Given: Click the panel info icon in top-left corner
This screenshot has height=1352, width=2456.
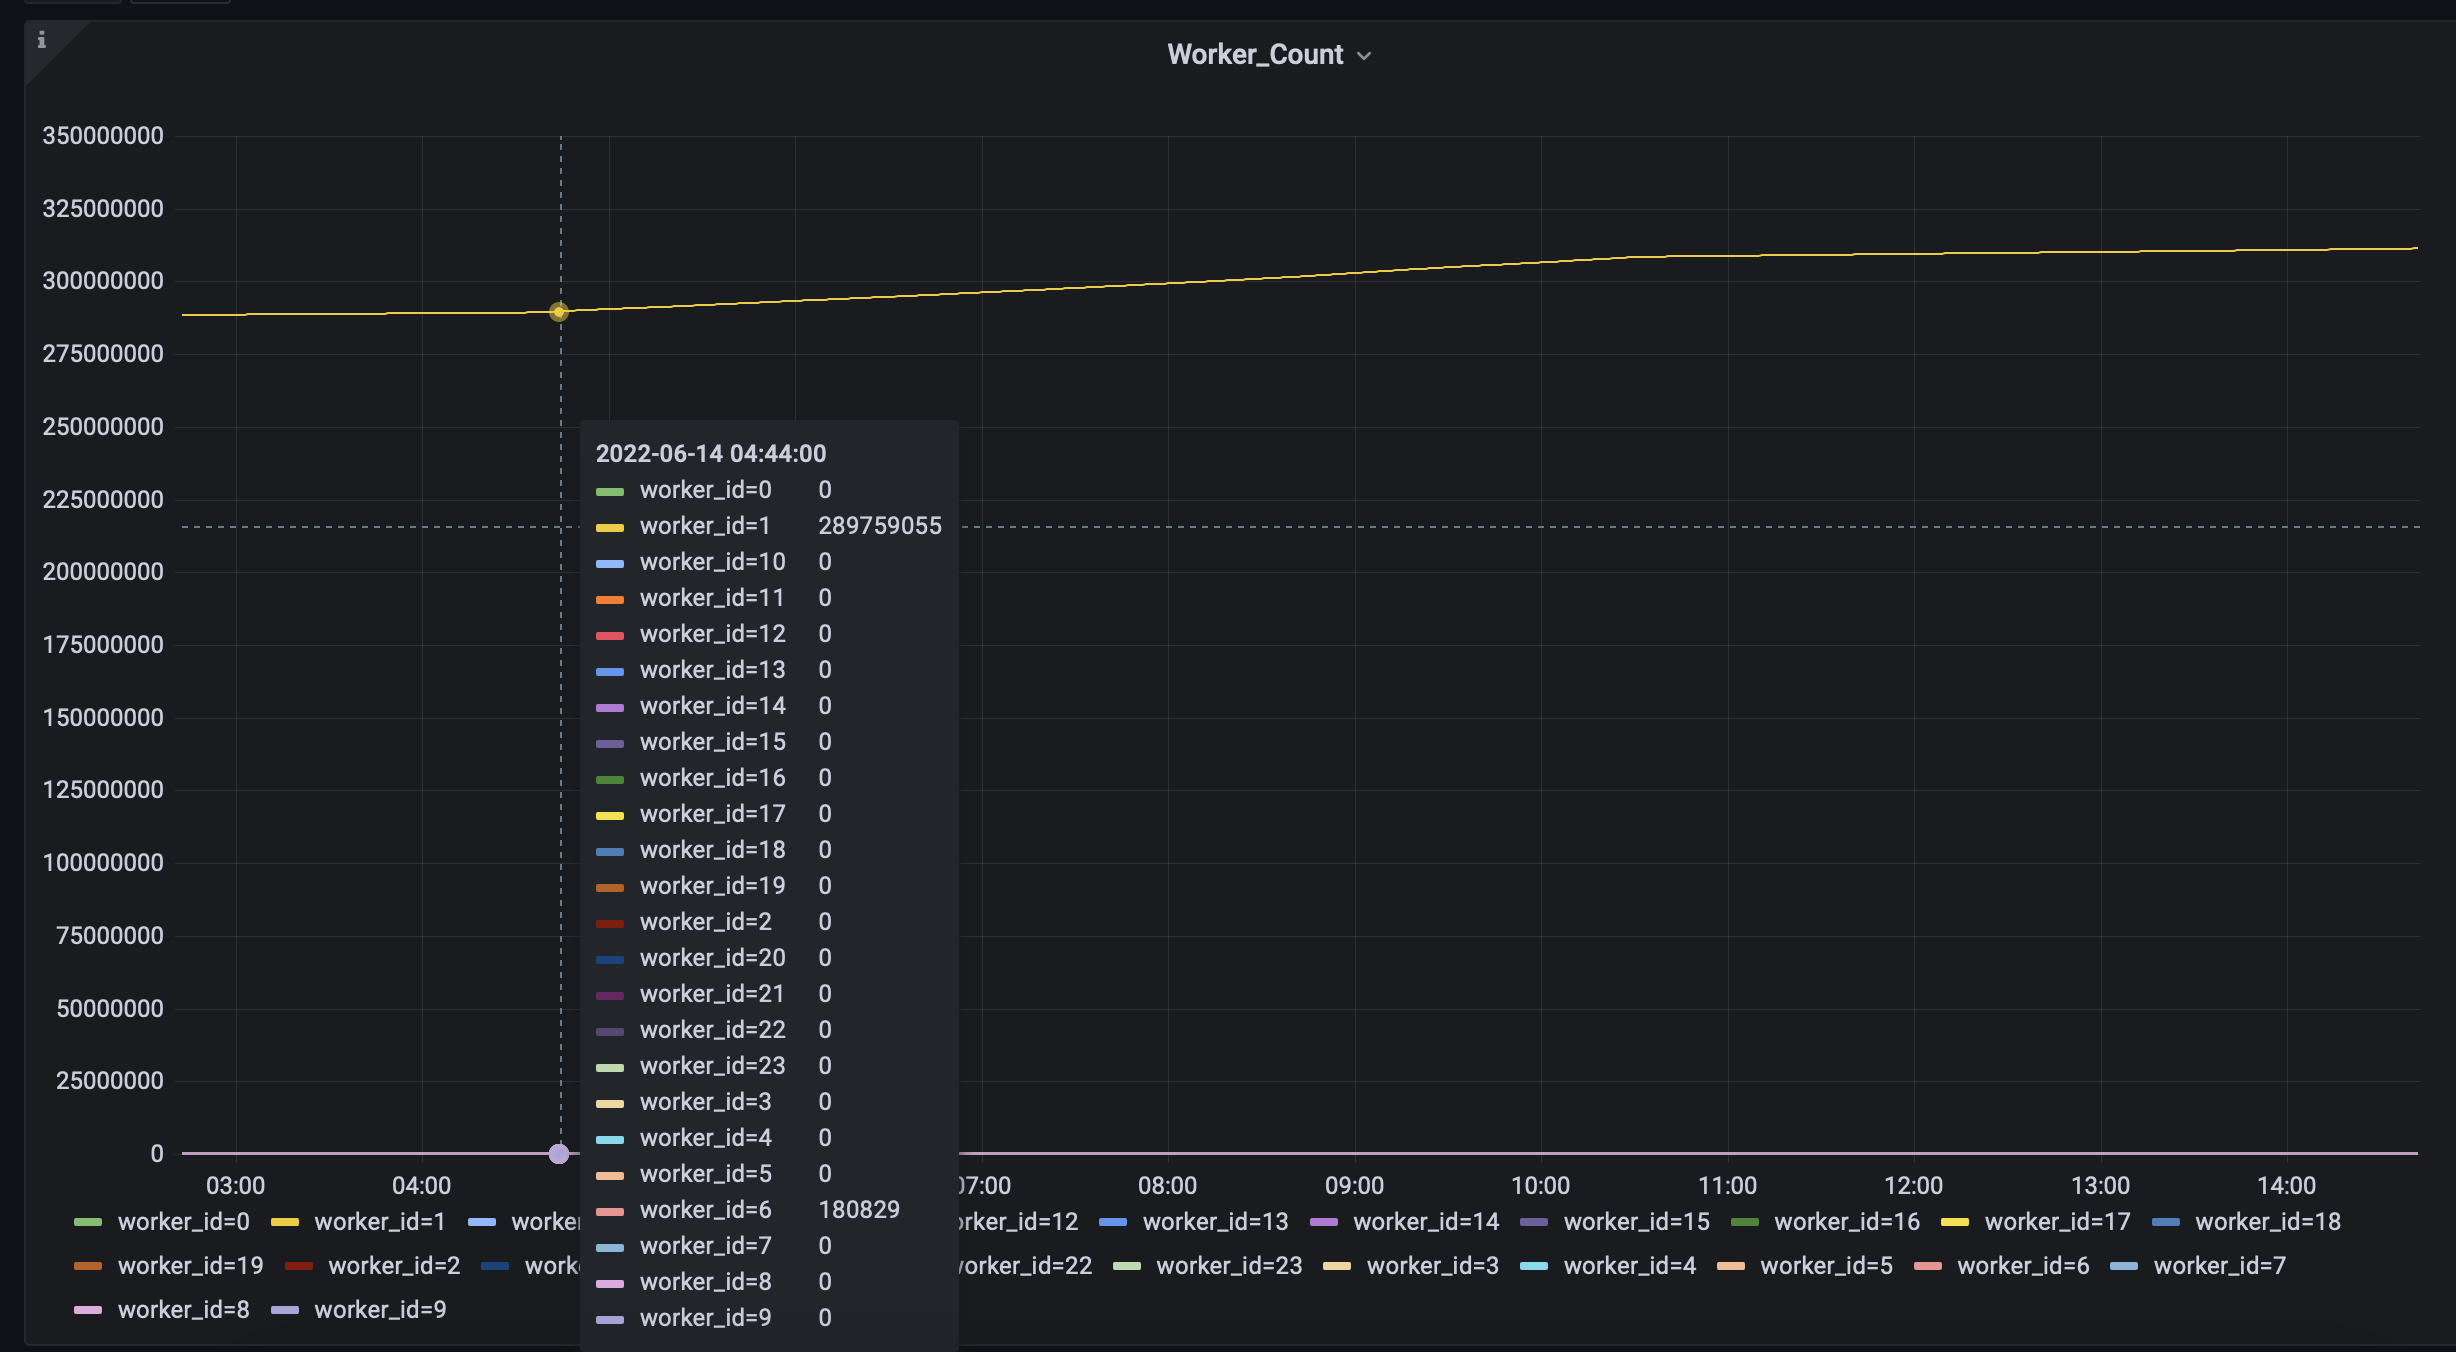Looking at the screenshot, I should [41, 42].
